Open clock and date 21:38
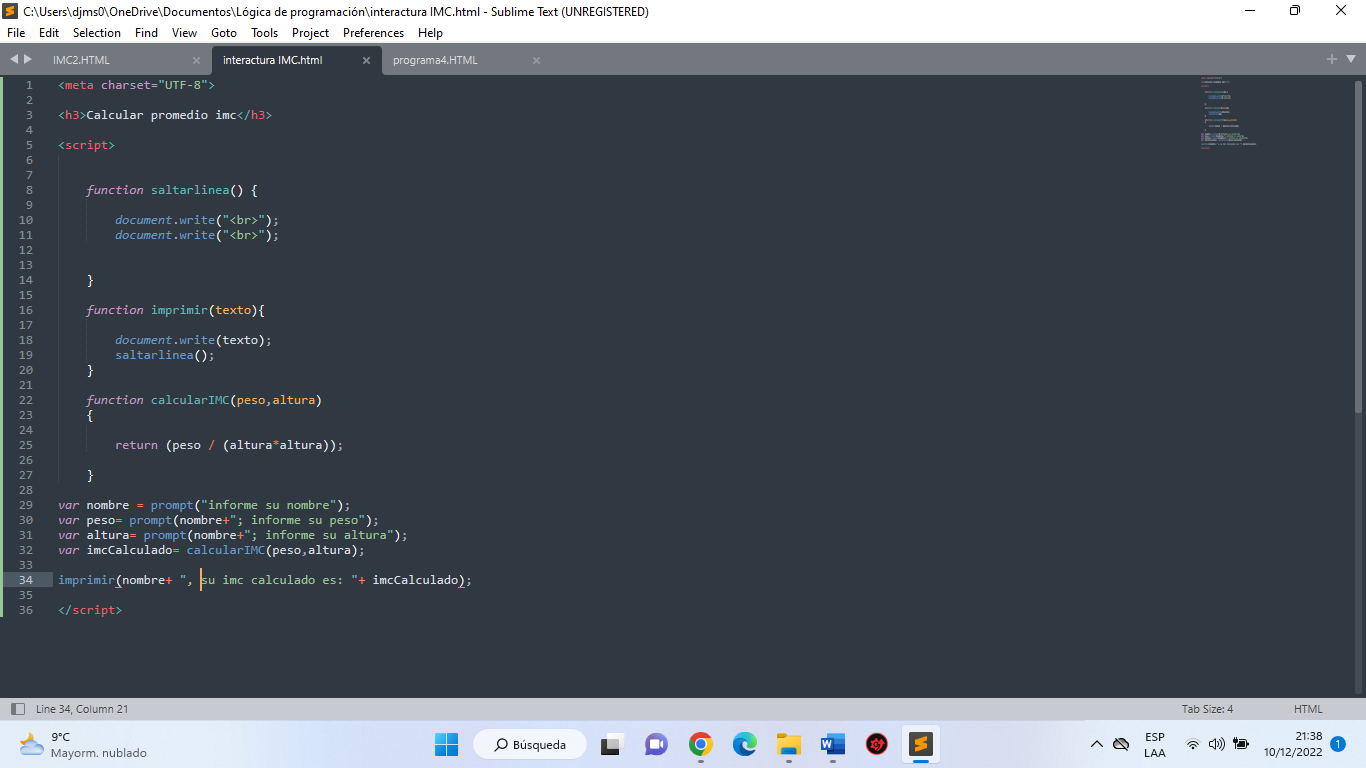Image resolution: width=1366 pixels, height=768 pixels. 1293,744
